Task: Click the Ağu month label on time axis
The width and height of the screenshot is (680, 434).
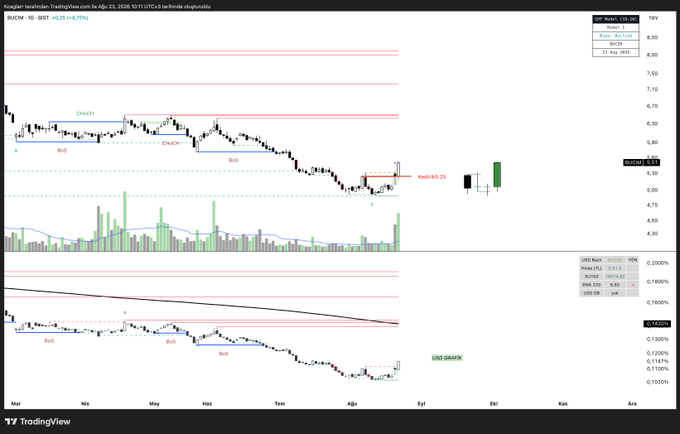Action: (352, 404)
